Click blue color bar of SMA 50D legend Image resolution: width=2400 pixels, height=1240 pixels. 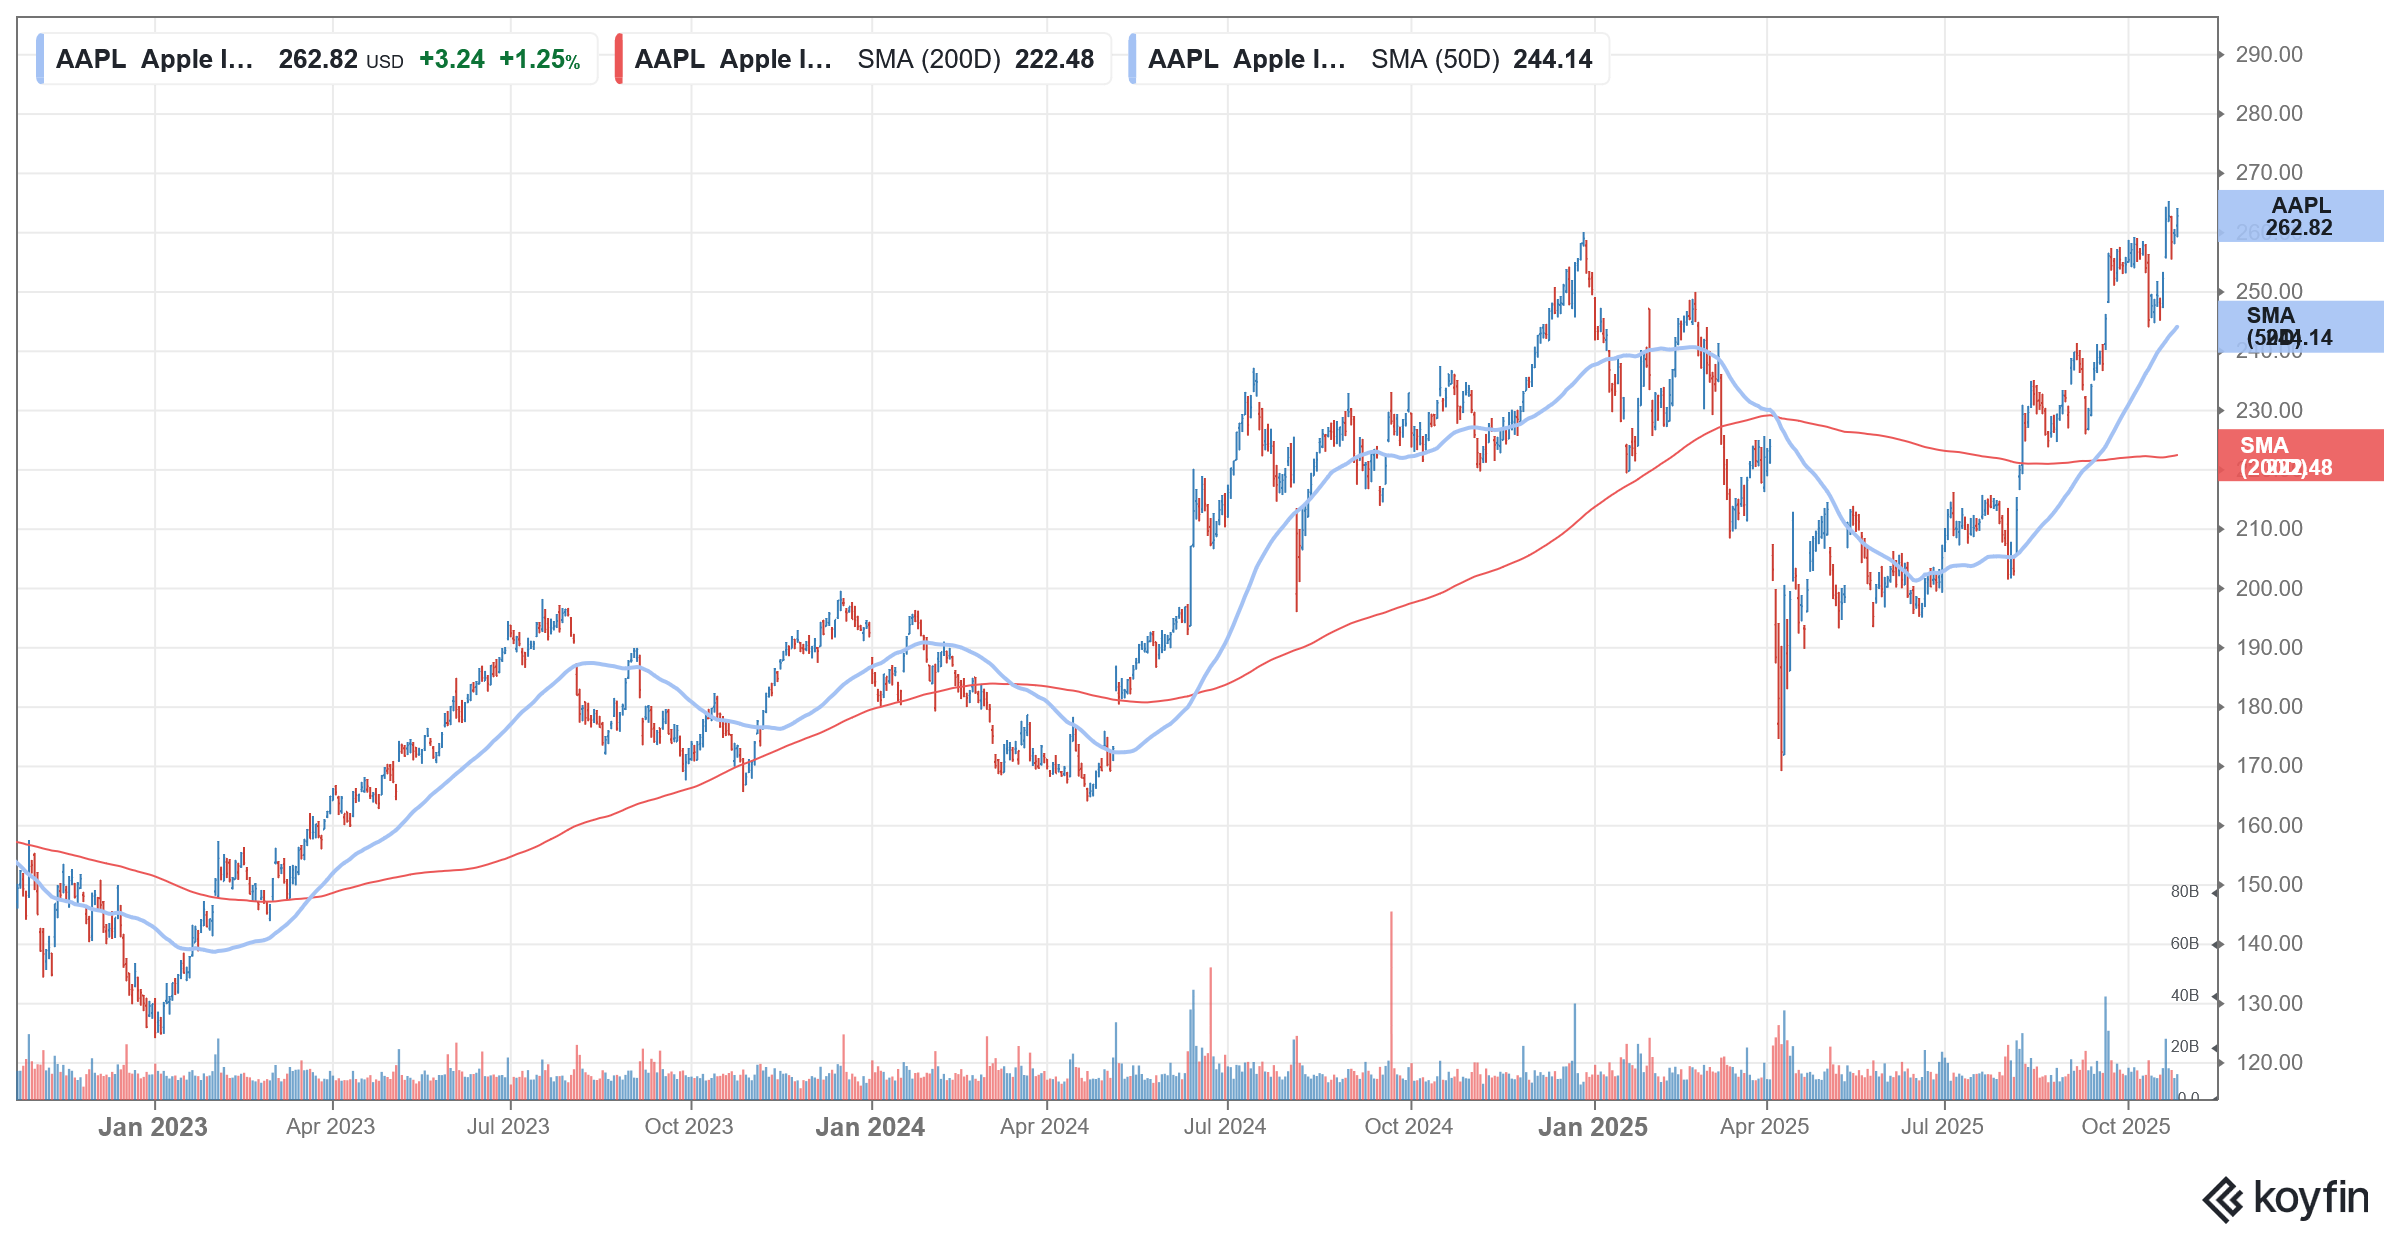(x=1133, y=59)
